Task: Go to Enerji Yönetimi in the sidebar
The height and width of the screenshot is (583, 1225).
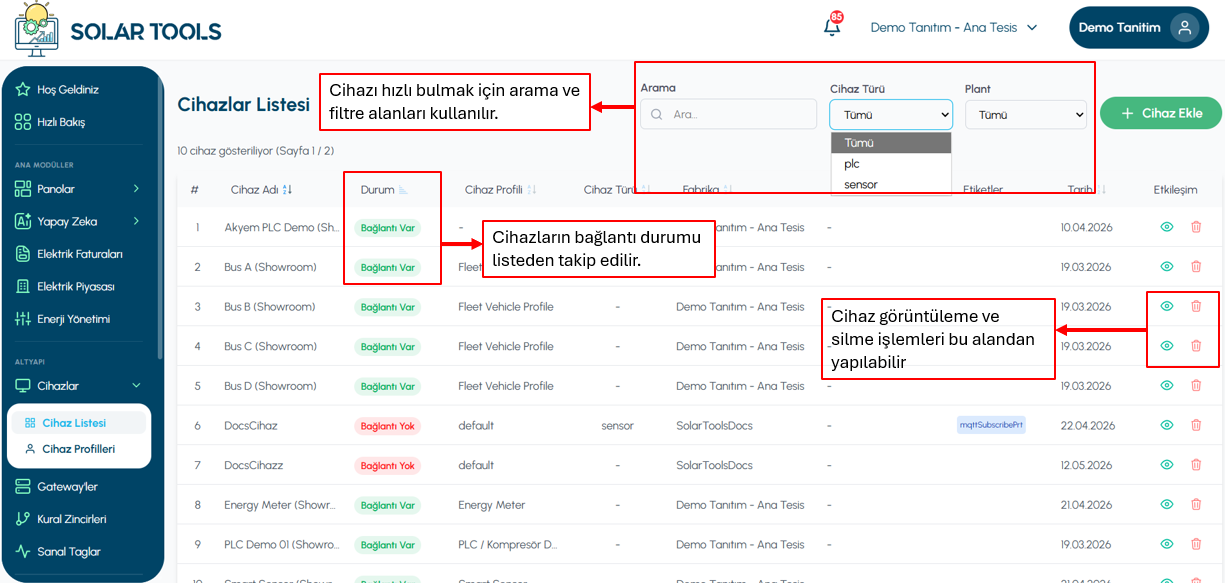Action: click(x=74, y=319)
